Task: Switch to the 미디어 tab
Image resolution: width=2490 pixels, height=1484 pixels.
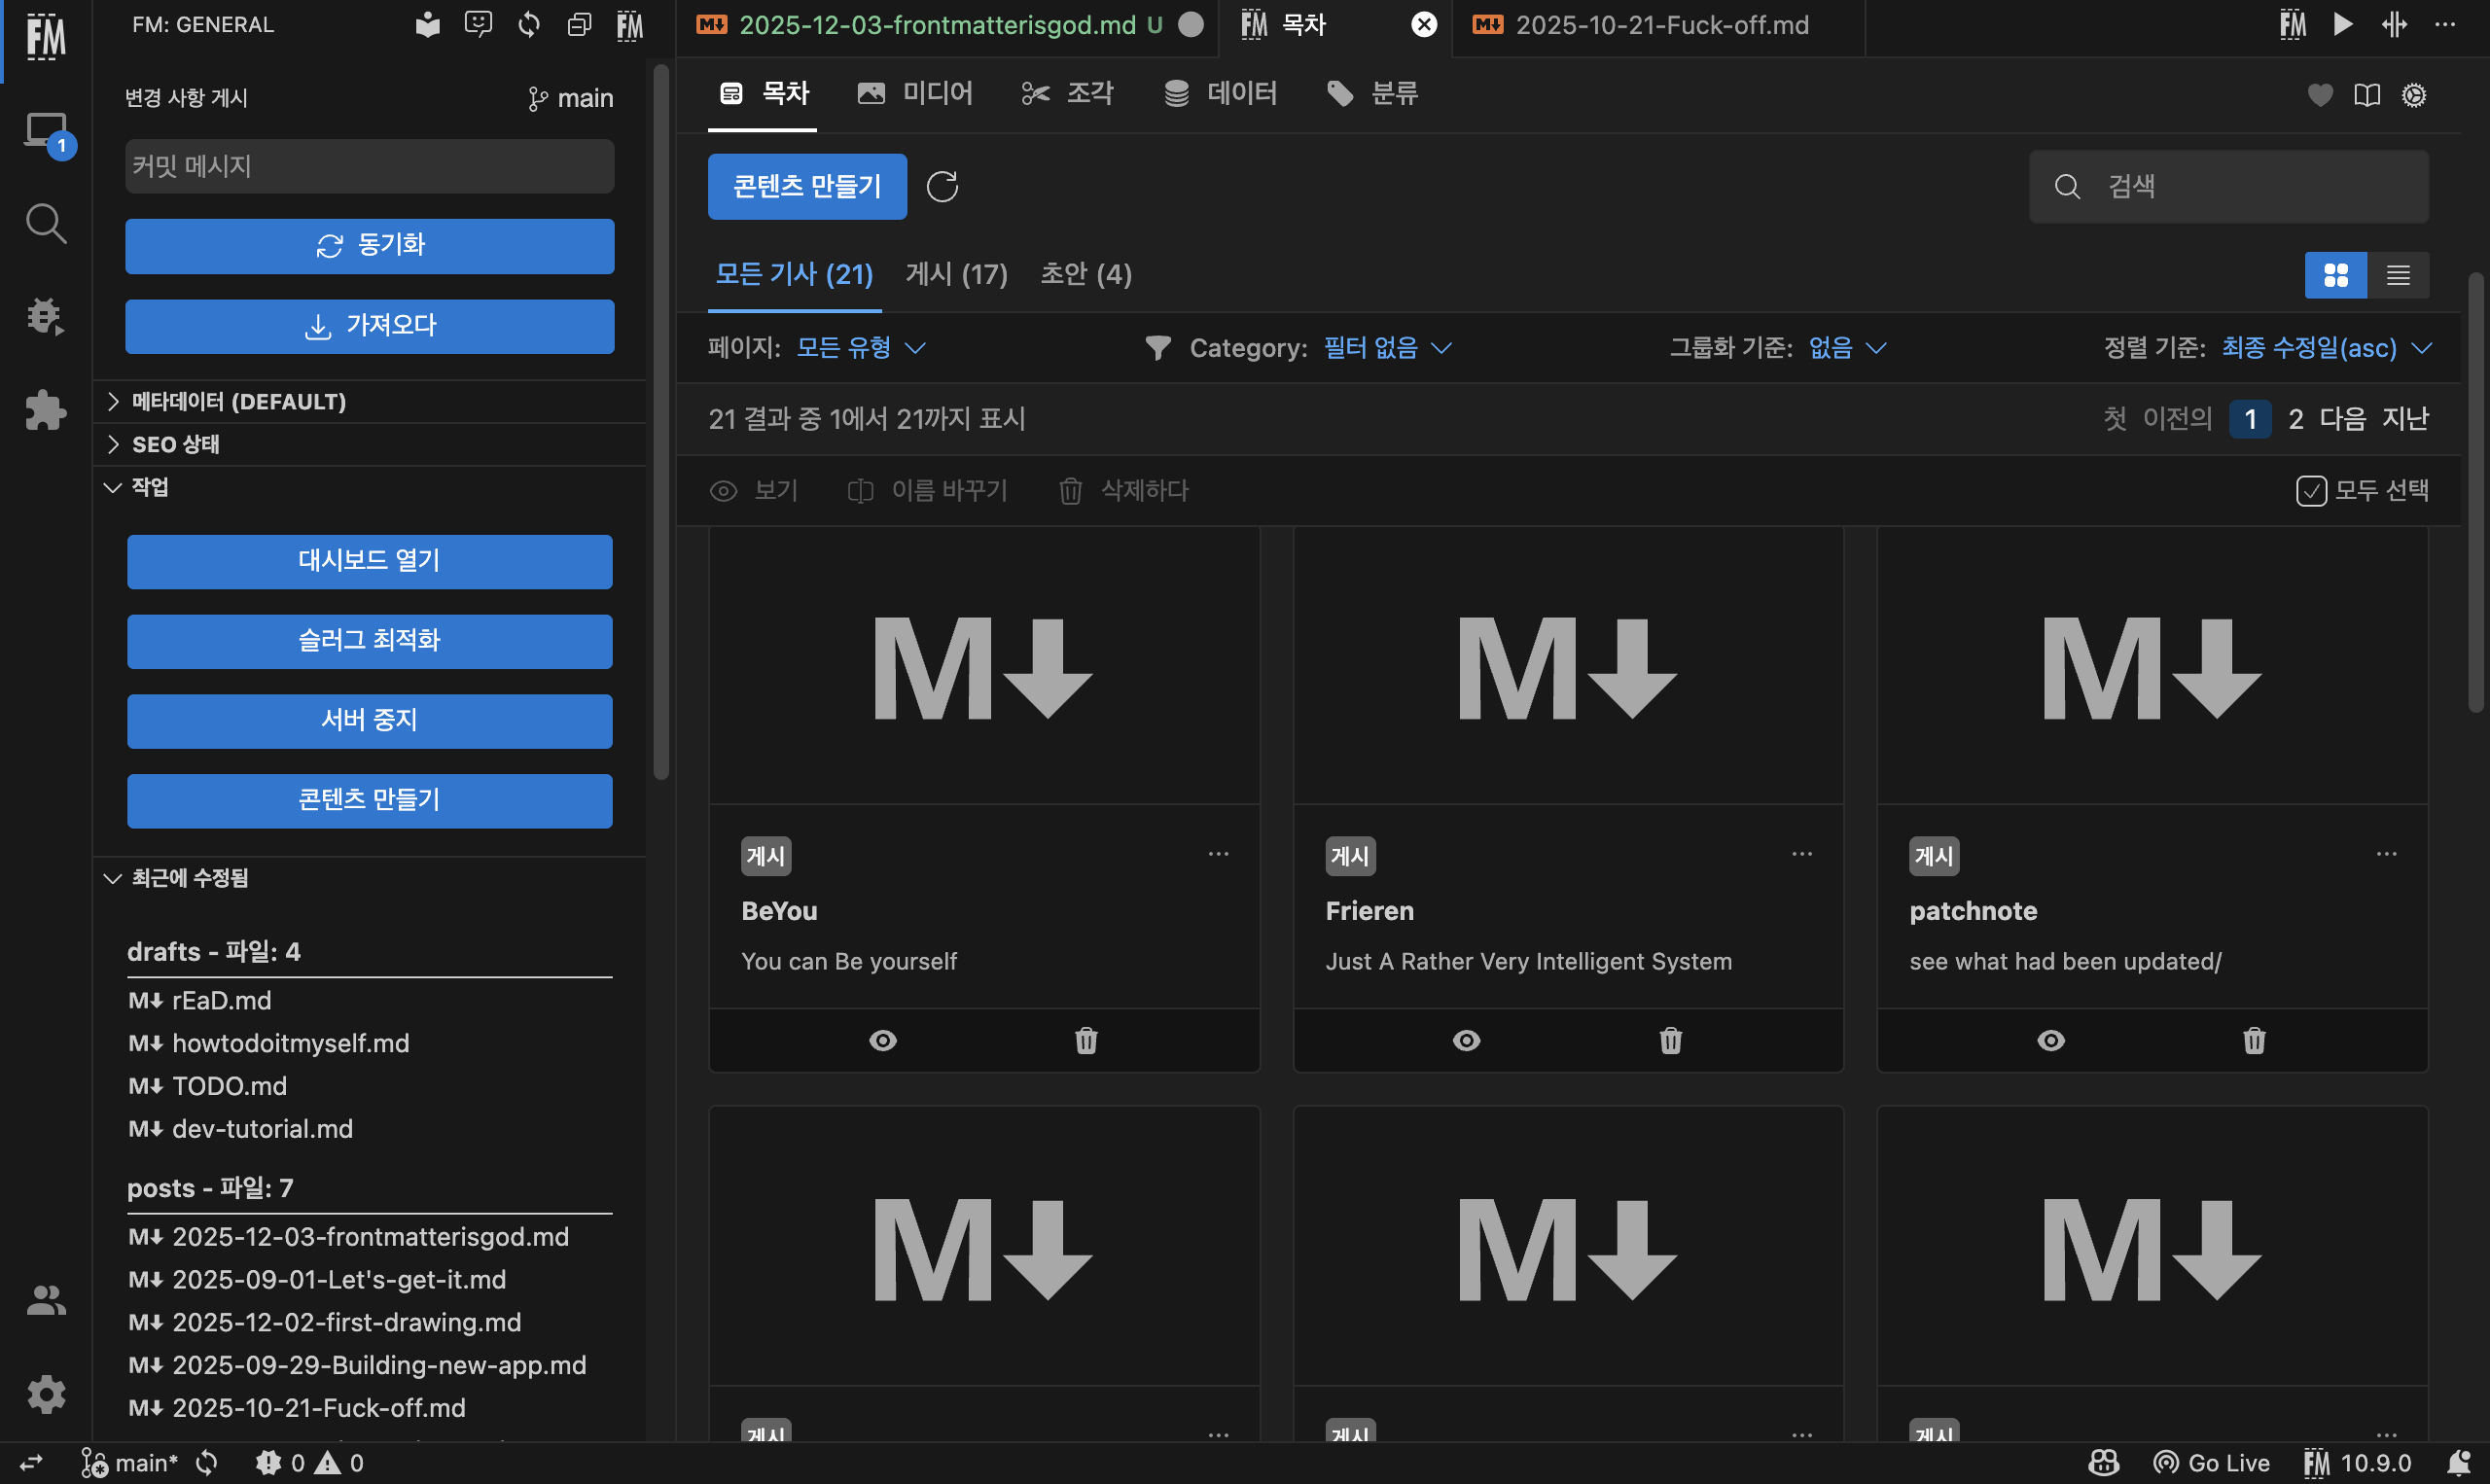Action: [915, 94]
